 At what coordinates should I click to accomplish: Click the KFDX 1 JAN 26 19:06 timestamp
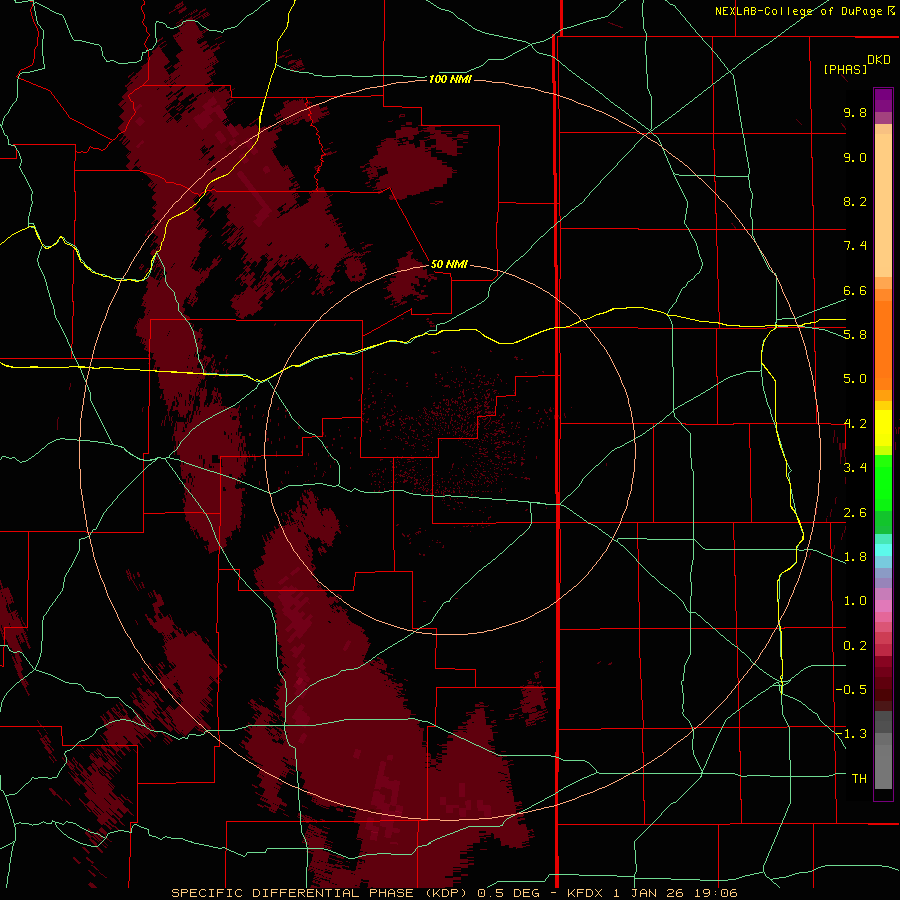point(652,893)
